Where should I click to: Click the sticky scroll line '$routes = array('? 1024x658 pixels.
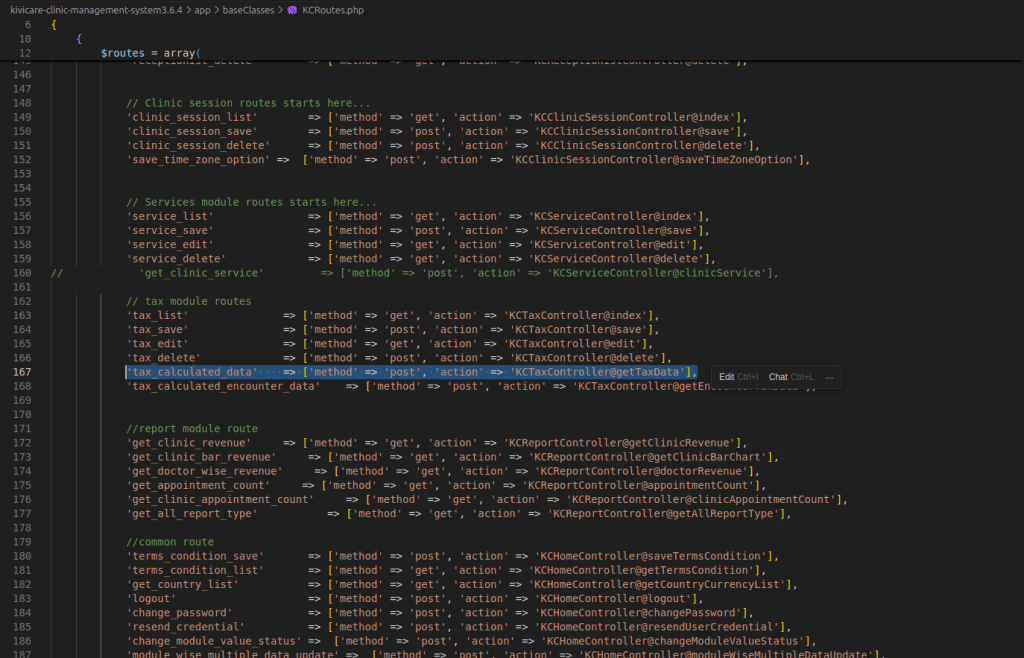click(151, 52)
